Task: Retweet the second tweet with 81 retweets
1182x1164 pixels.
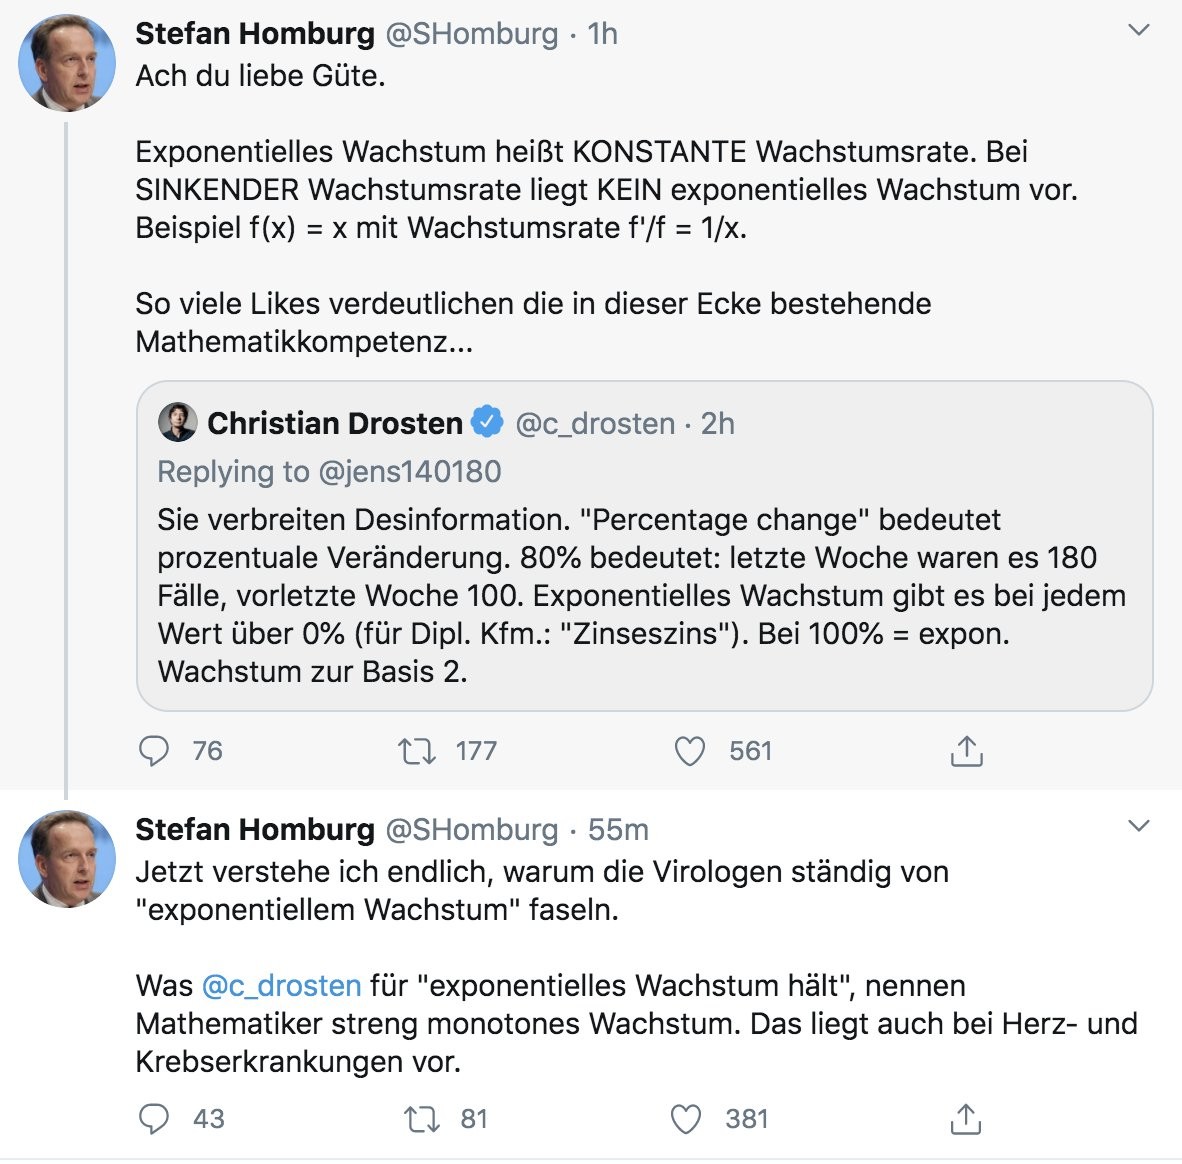Action: [x=420, y=1119]
